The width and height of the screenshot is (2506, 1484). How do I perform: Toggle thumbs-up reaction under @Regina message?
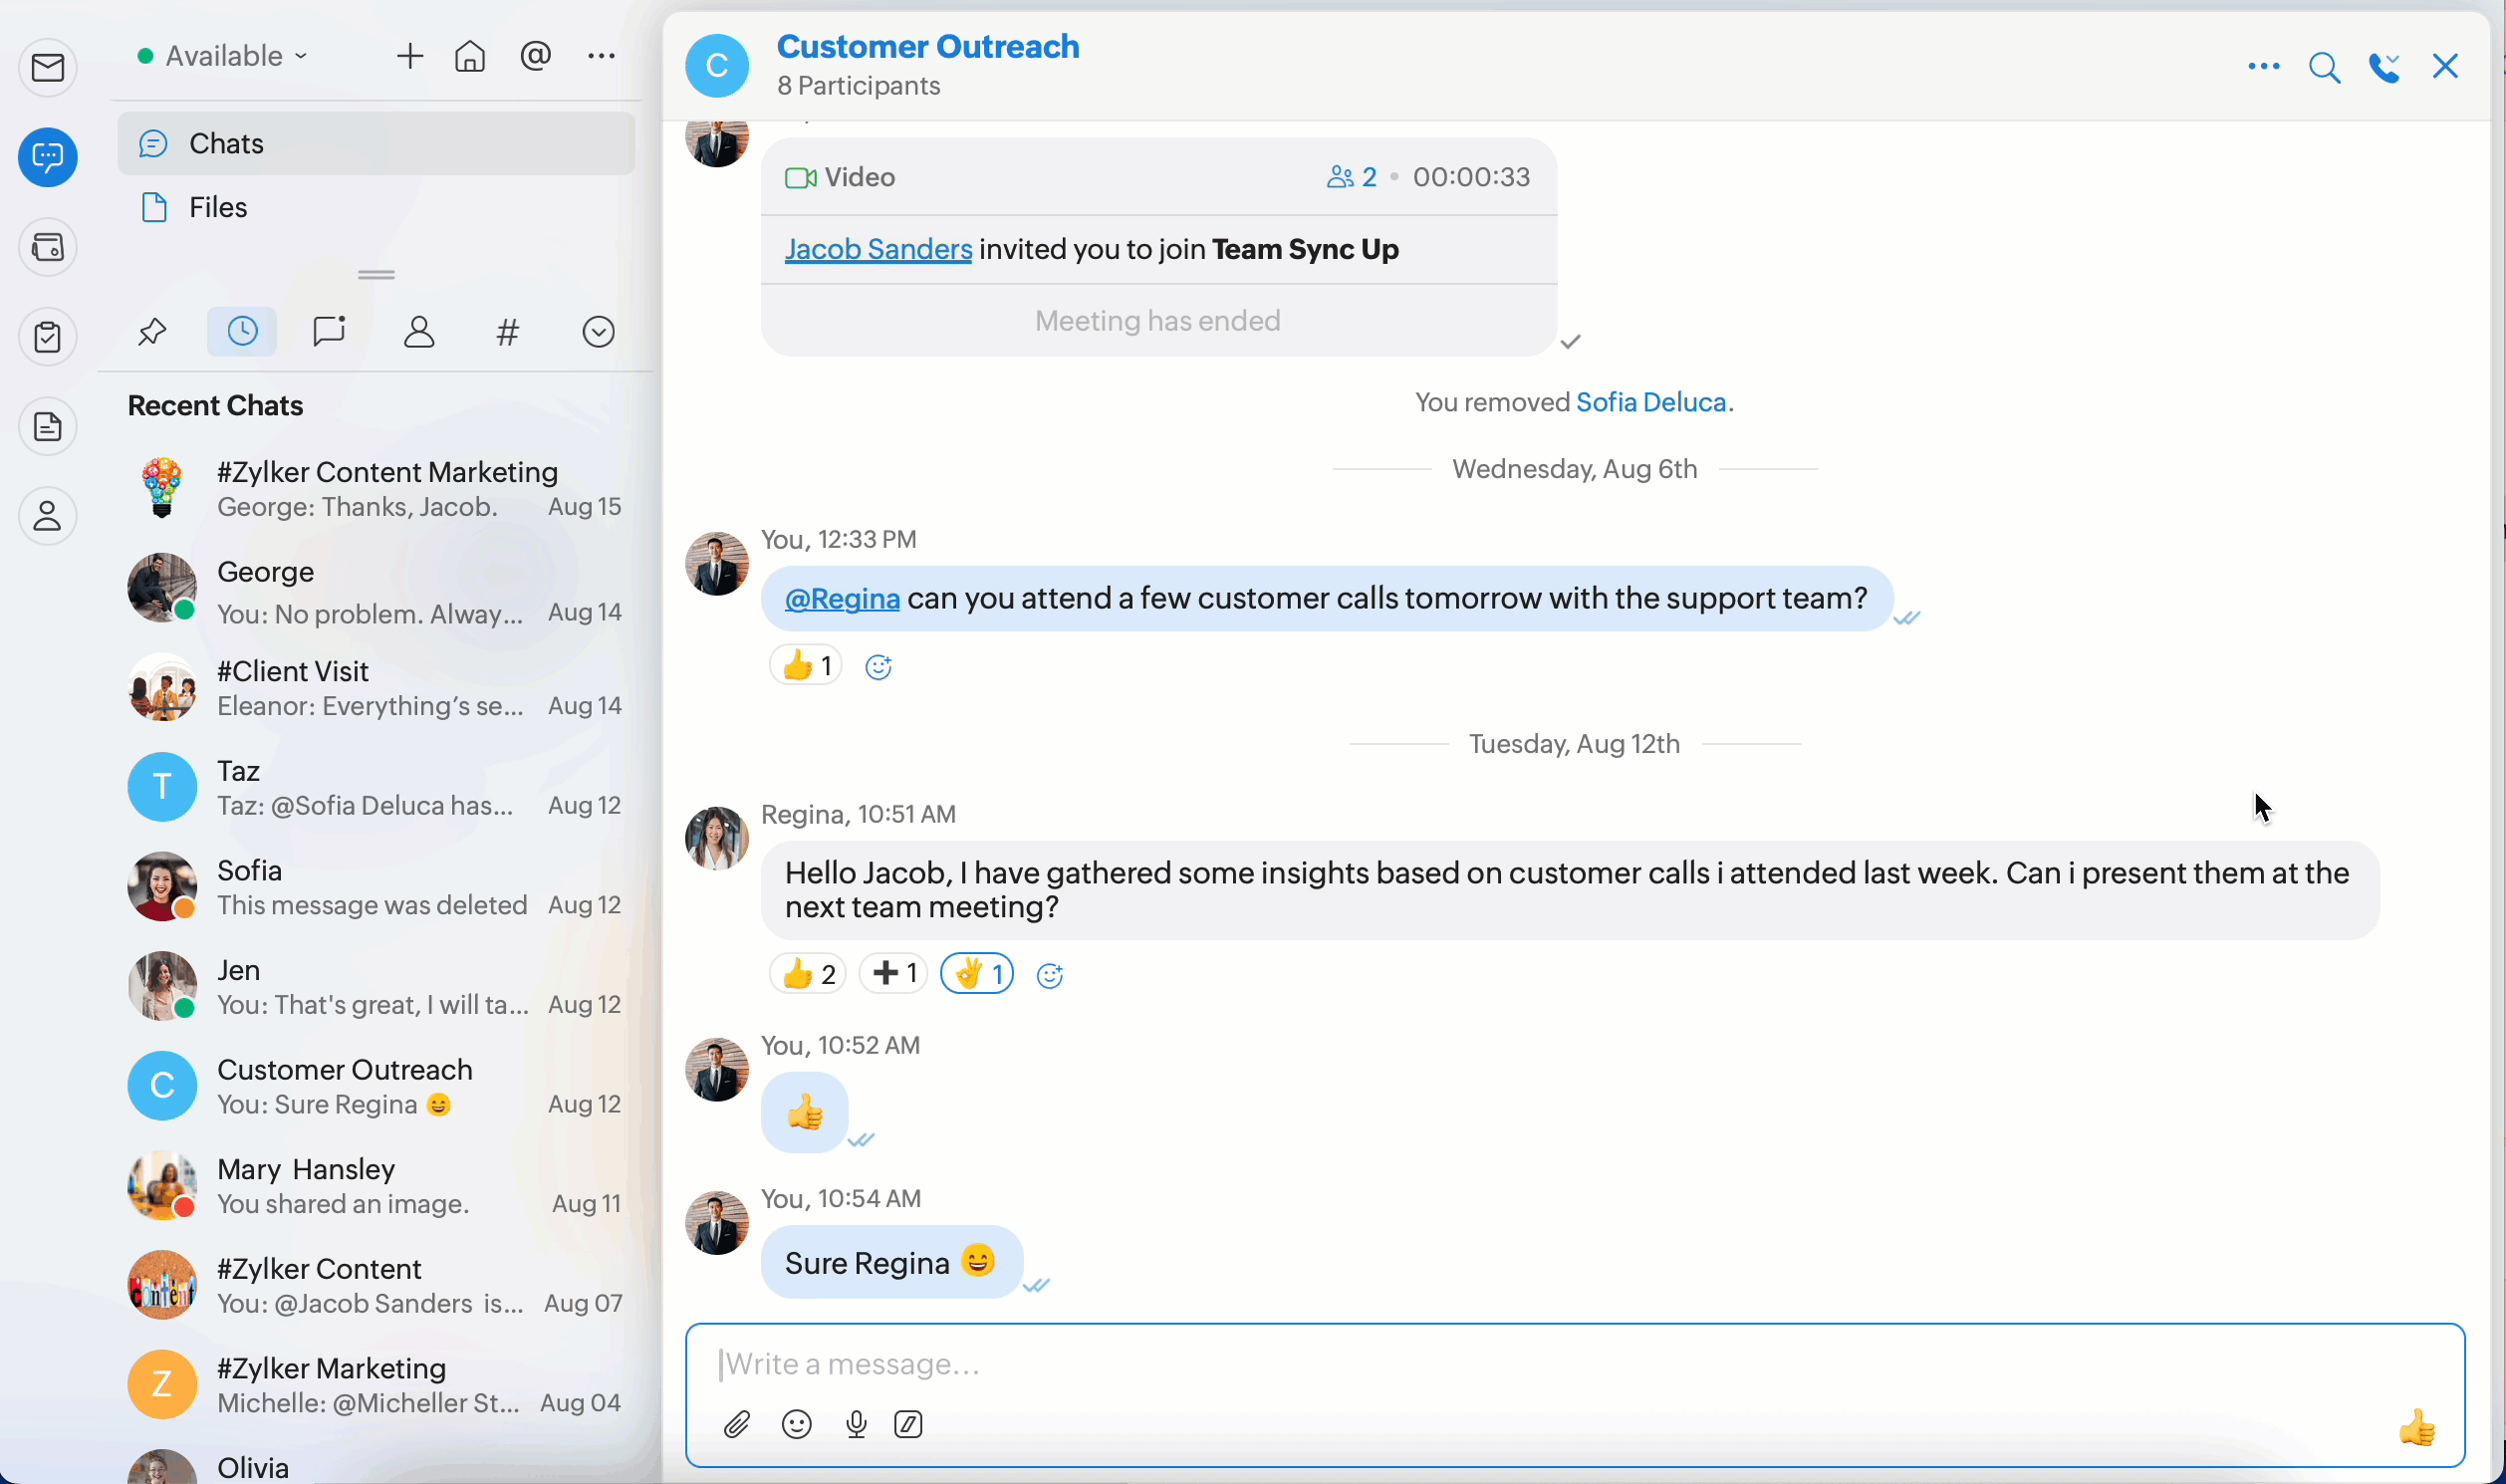coord(805,666)
